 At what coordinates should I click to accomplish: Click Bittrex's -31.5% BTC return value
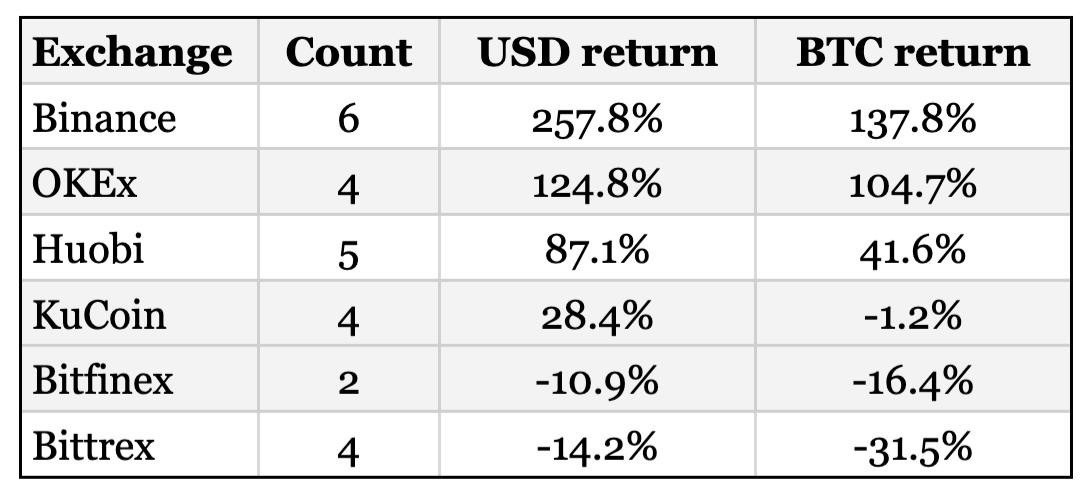(x=912, y=446)
